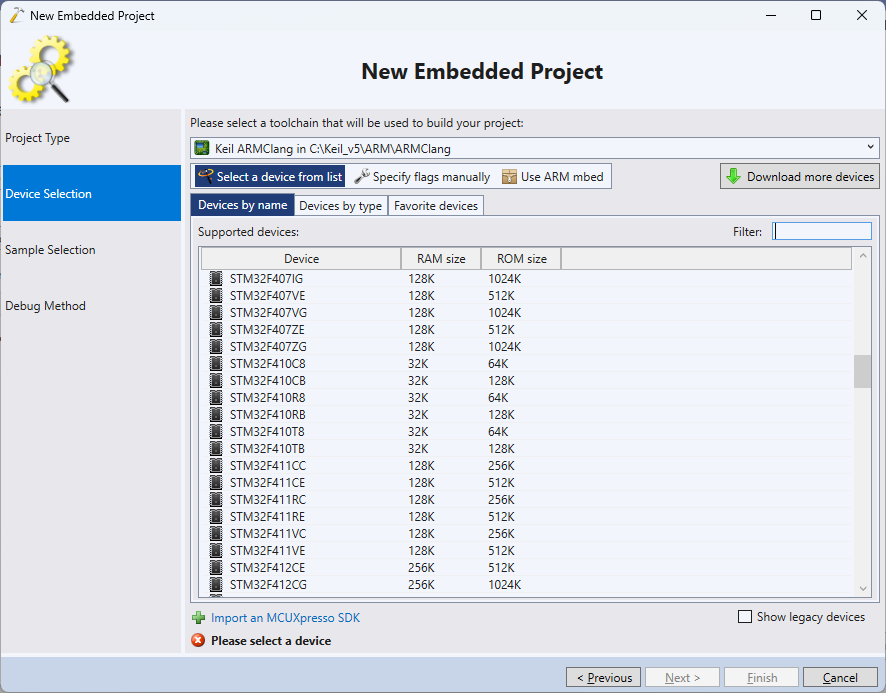Select the STM32F407VG device name
Image resolution: width=886 pixels, height=693 pixels.
268,313
